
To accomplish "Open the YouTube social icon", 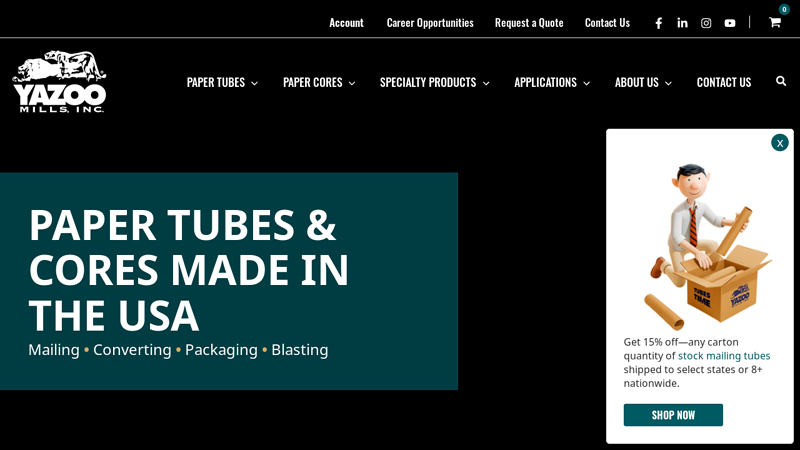I will [730, 23].
